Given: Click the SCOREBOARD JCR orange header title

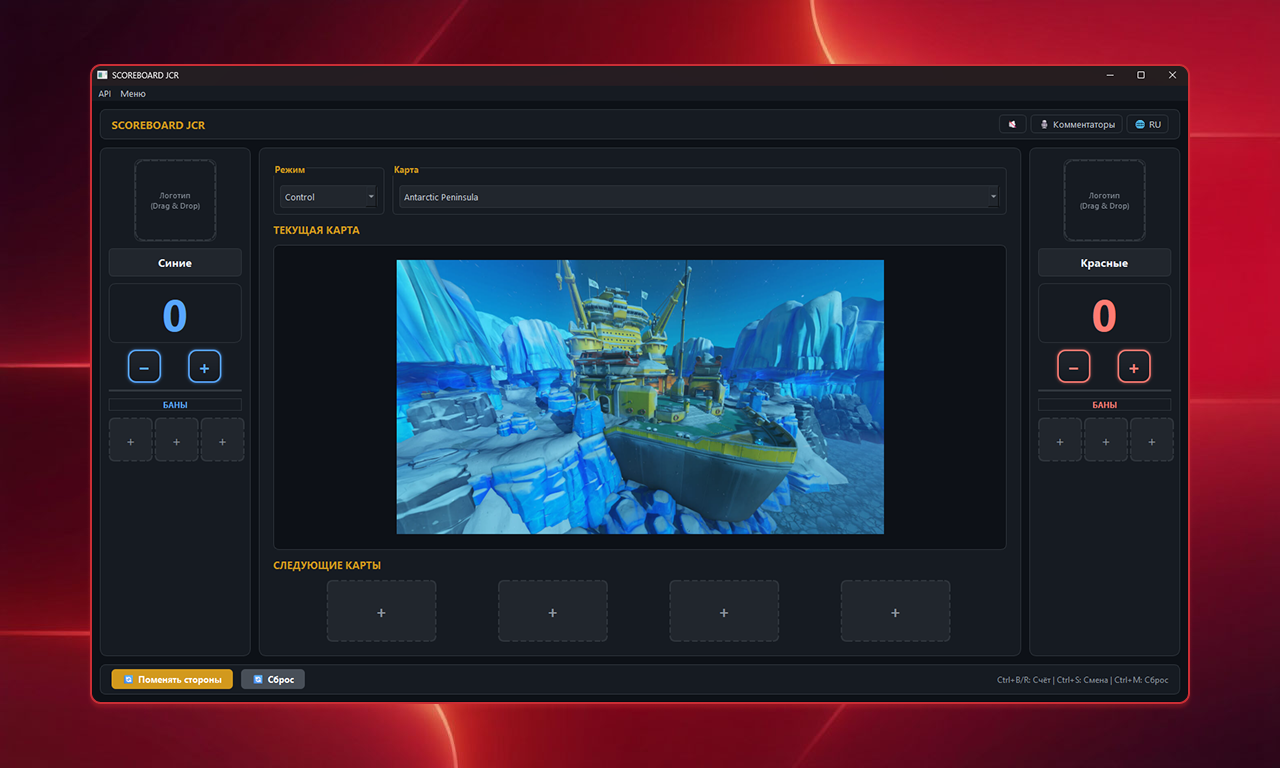Looking at the screenshot, I should [x=158, y=125].
